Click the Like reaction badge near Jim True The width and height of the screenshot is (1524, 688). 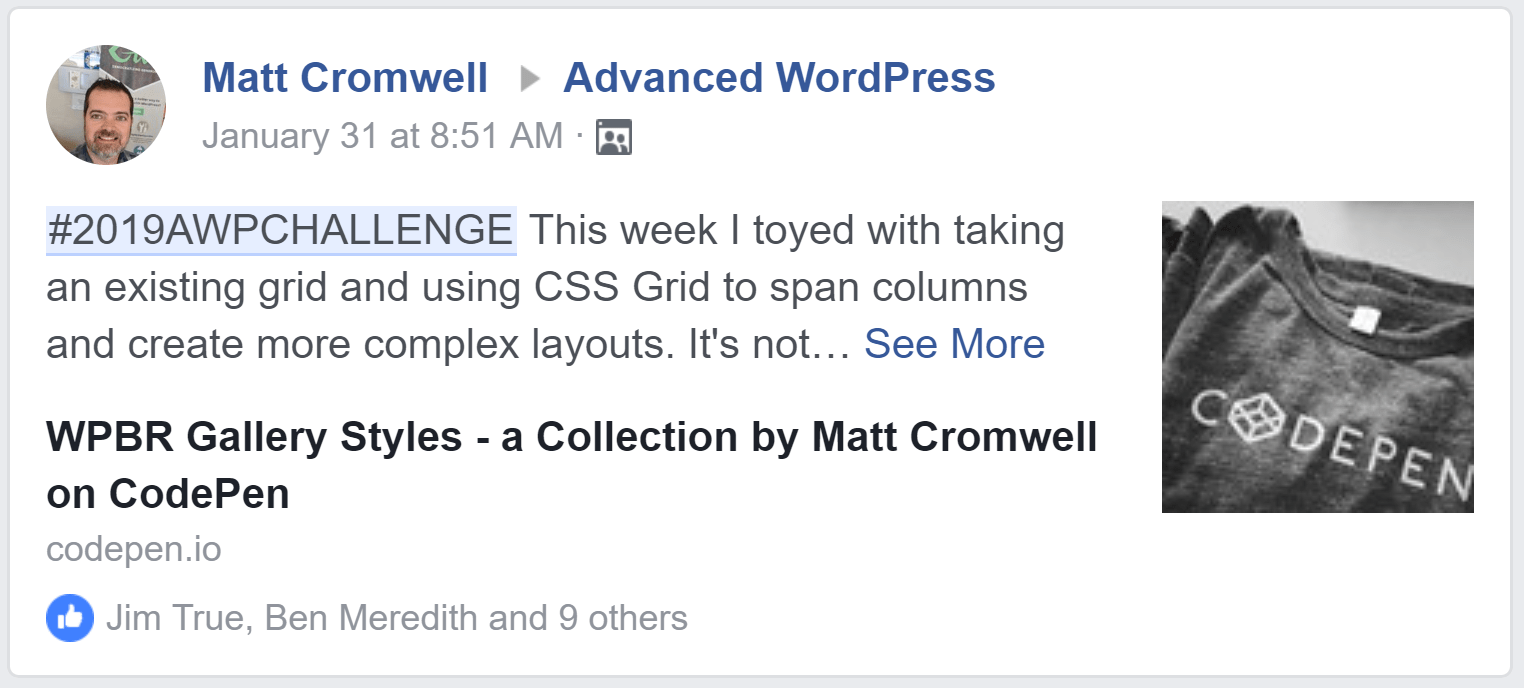[x=70, y=620]
